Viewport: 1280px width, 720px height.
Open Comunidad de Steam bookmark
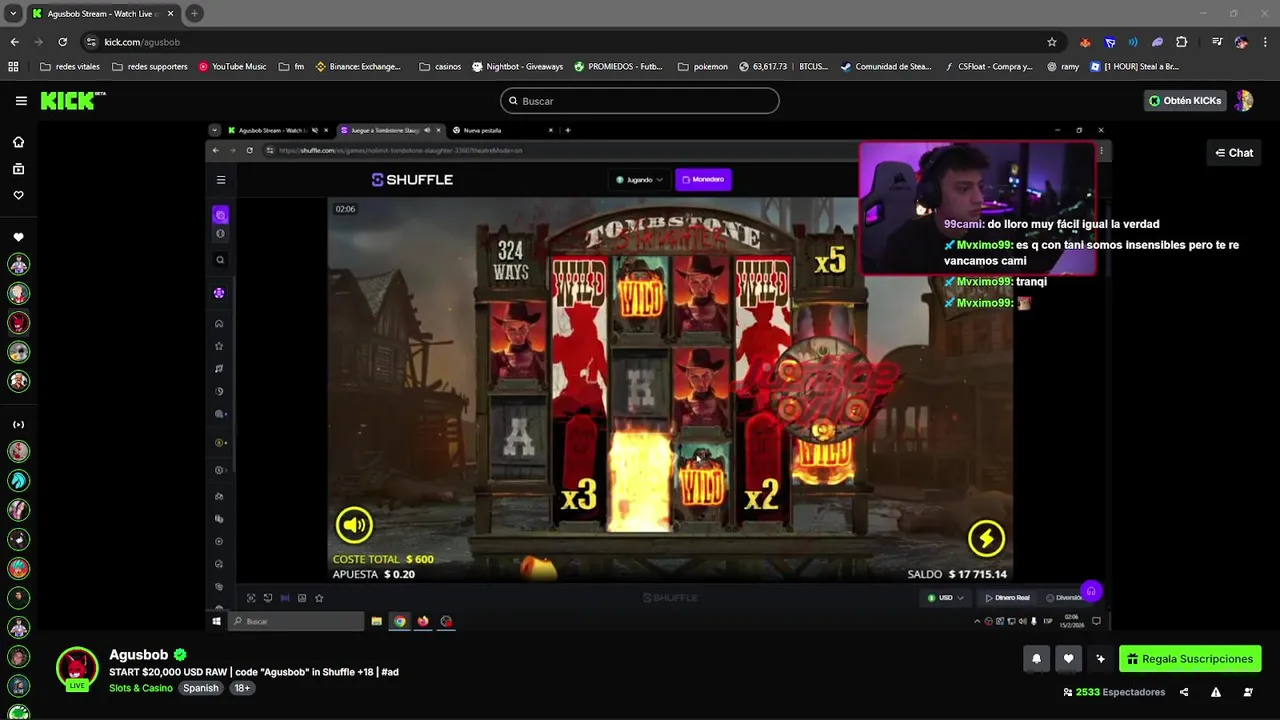(x=886, y=67)
